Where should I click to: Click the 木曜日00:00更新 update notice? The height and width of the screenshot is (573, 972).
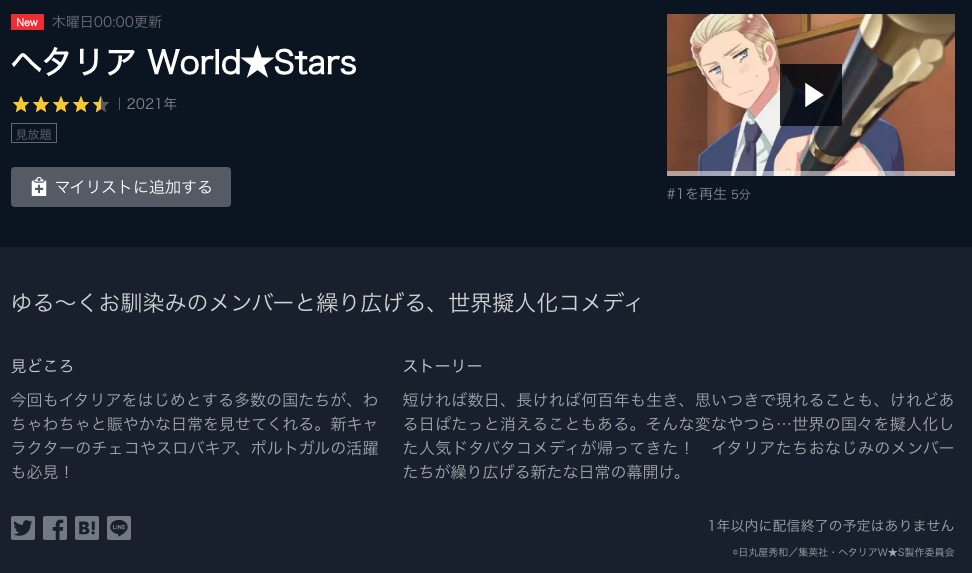coord(107,22)
